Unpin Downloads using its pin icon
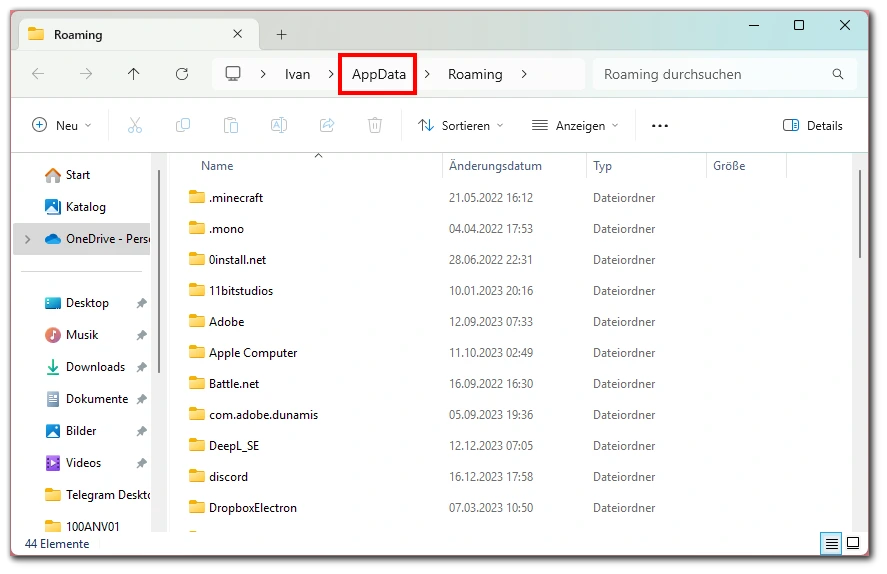Viewport: 887px width, 574px height. [x=141, y=367]
